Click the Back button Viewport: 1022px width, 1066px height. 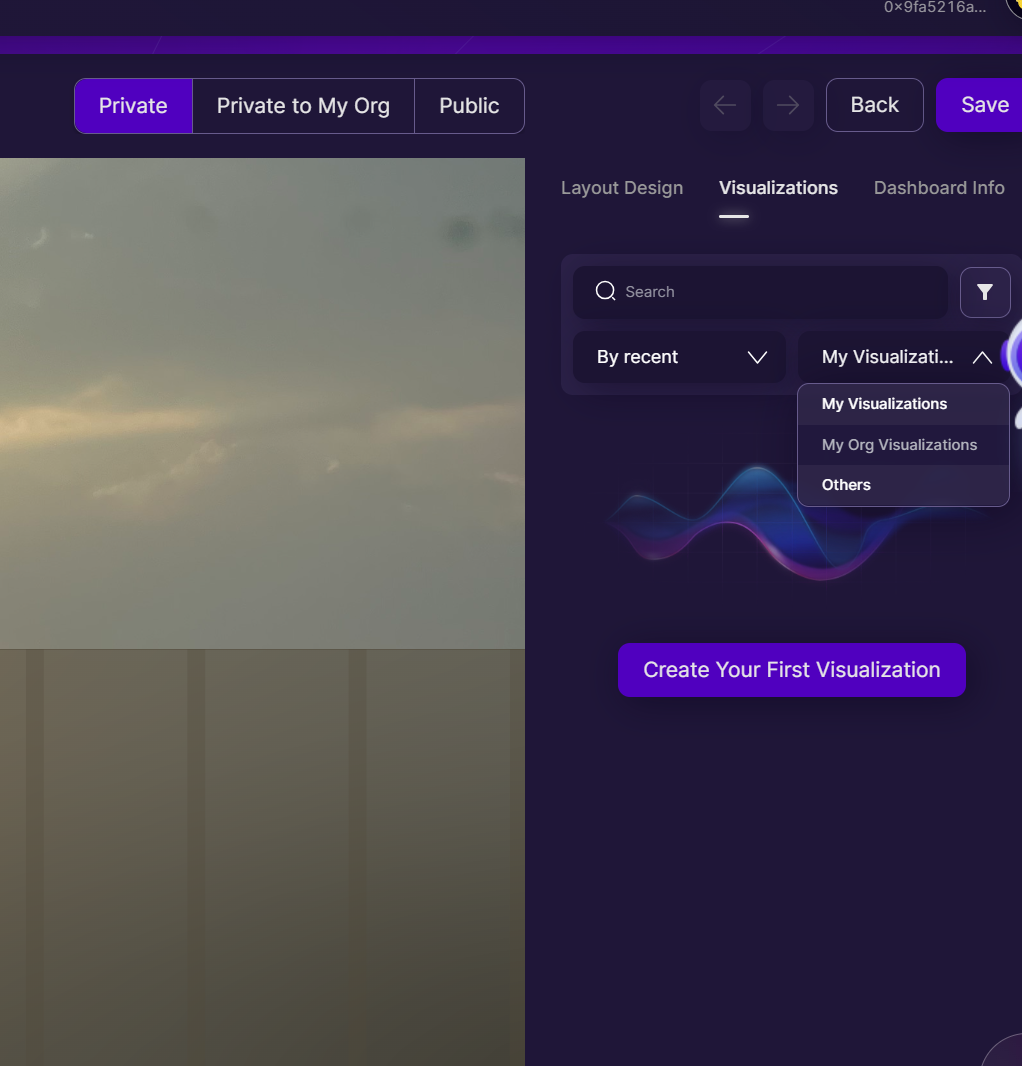(874, 105)
